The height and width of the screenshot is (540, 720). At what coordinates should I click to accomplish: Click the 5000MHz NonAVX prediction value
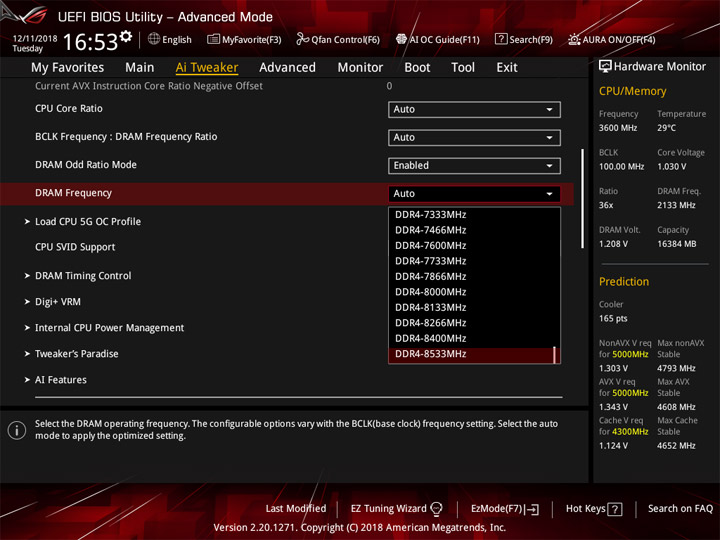(630, 354)
